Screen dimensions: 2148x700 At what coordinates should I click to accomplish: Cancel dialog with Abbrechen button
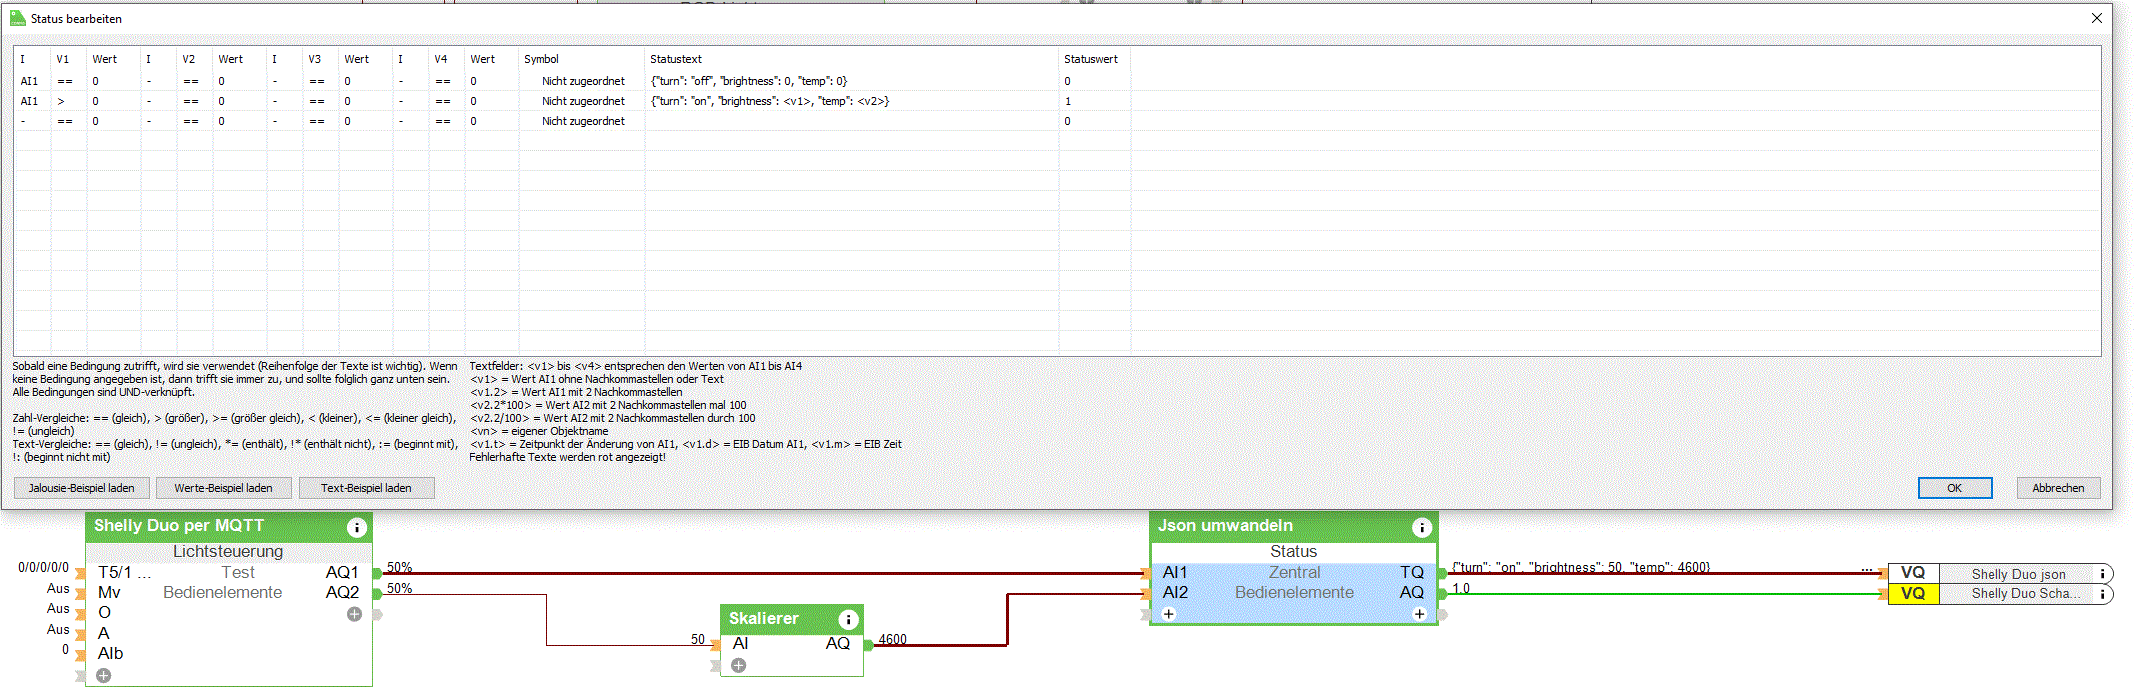[2058, 488]
